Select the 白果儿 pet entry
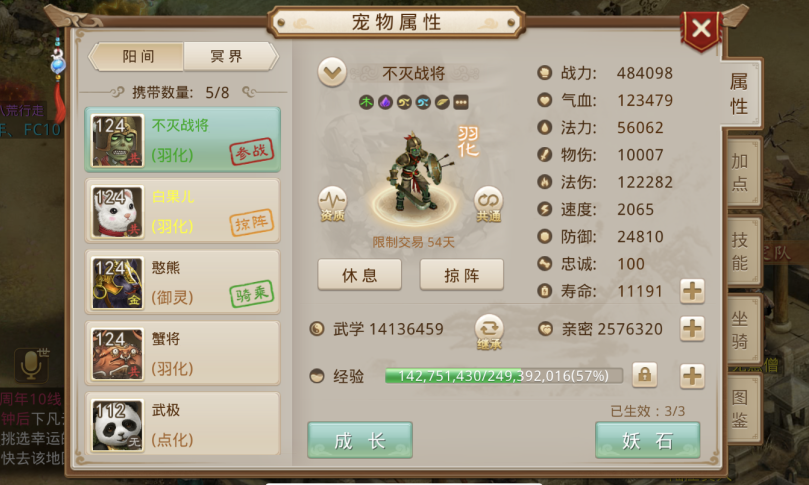 [x=183, y=211]
